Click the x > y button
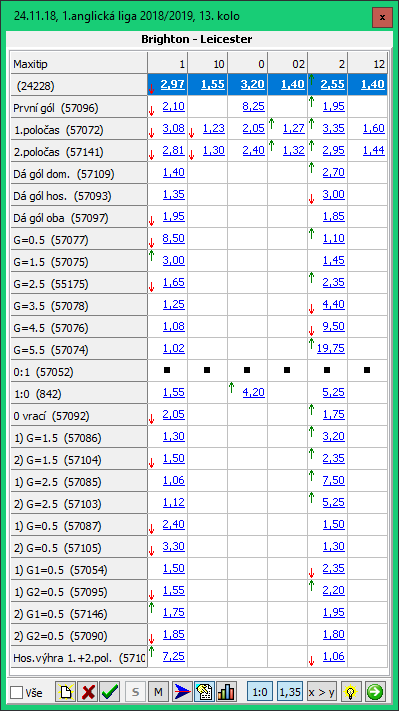The image size is (399, 711). [321, 692]
